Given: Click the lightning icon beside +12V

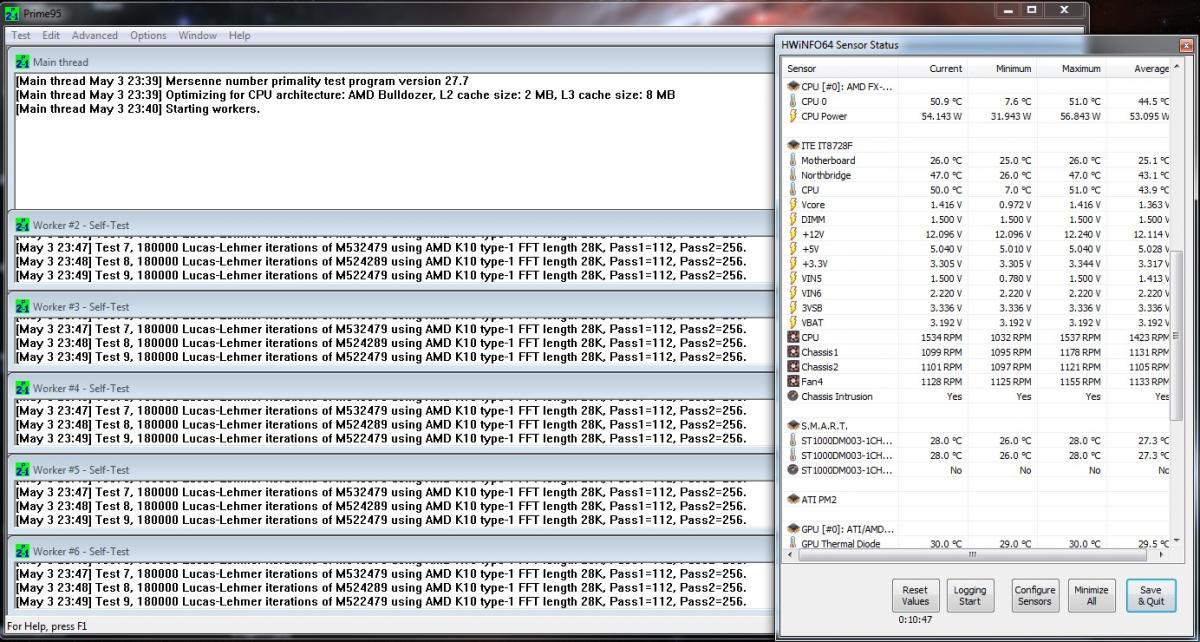Looking at the screenshot, I should tap(793, 234).
